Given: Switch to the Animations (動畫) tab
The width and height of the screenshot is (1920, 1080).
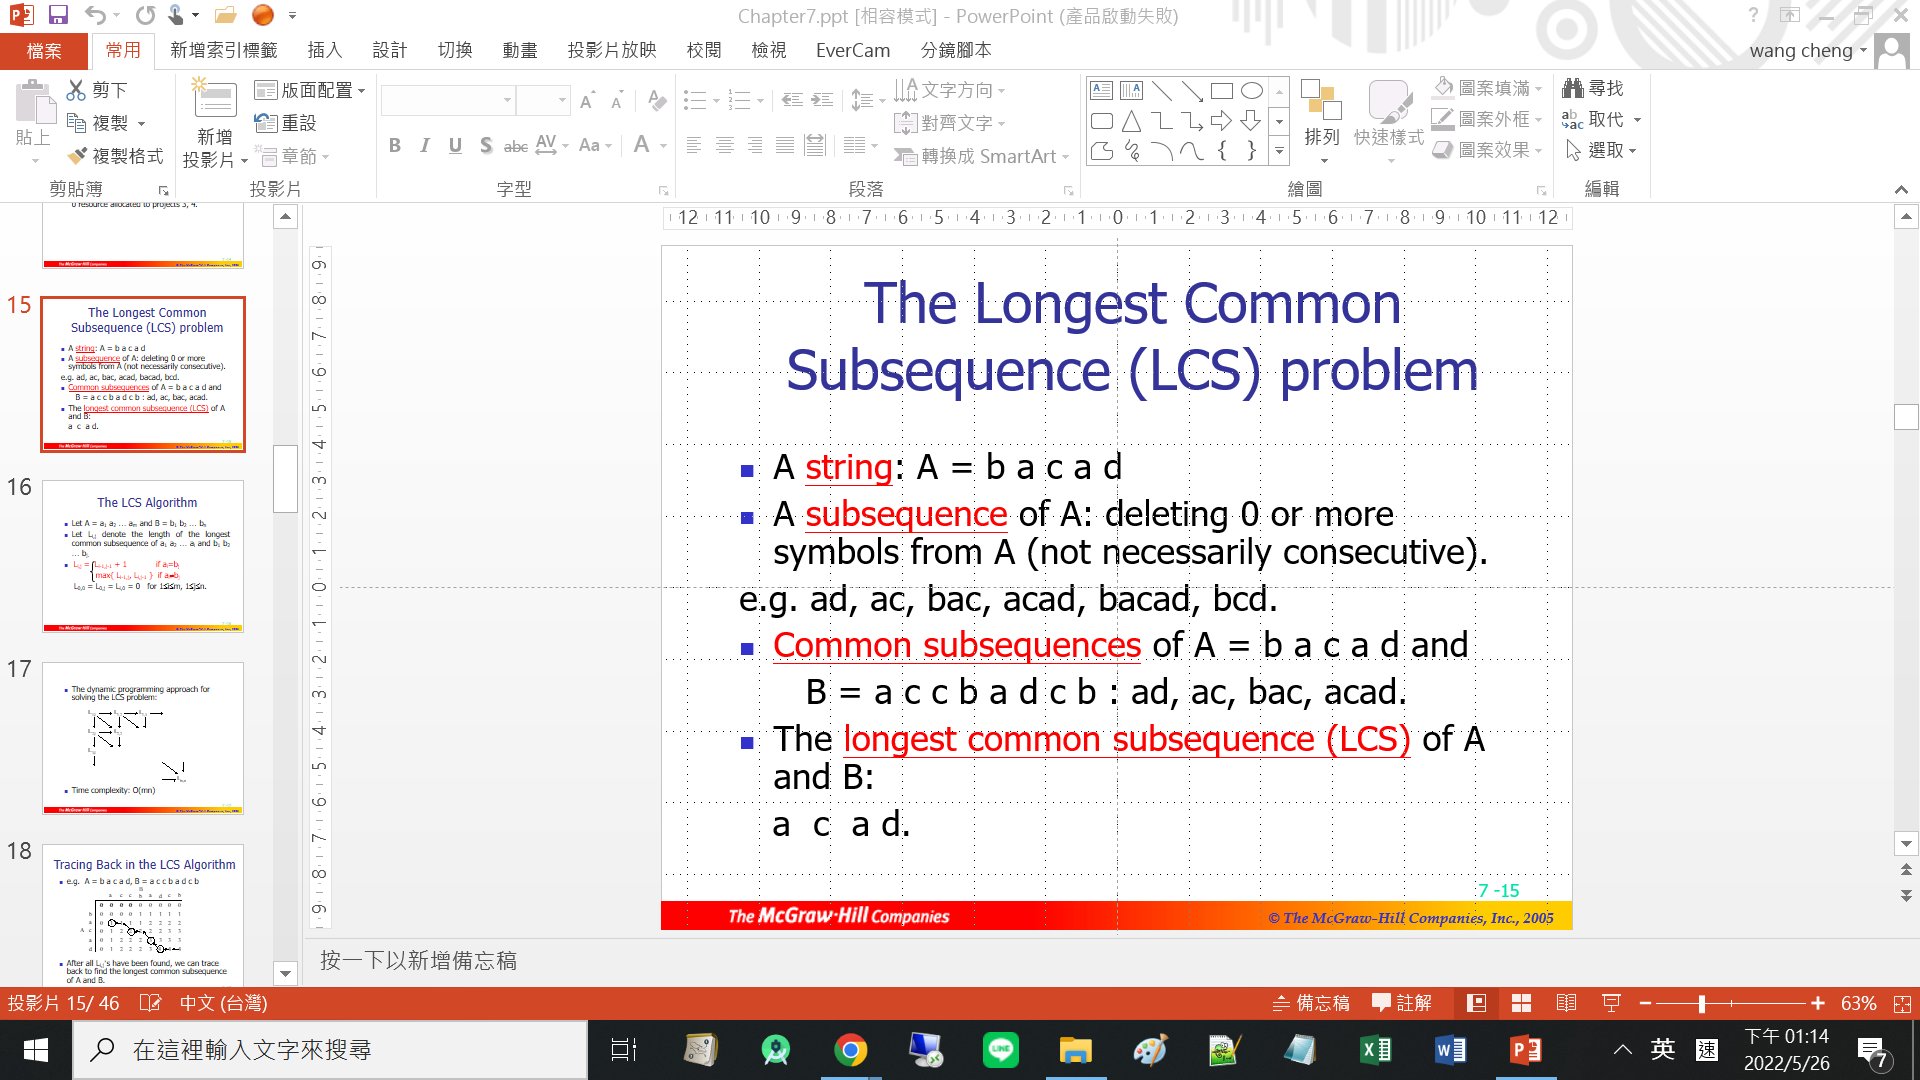Looking at the screenshot, I should pos(520,50).
